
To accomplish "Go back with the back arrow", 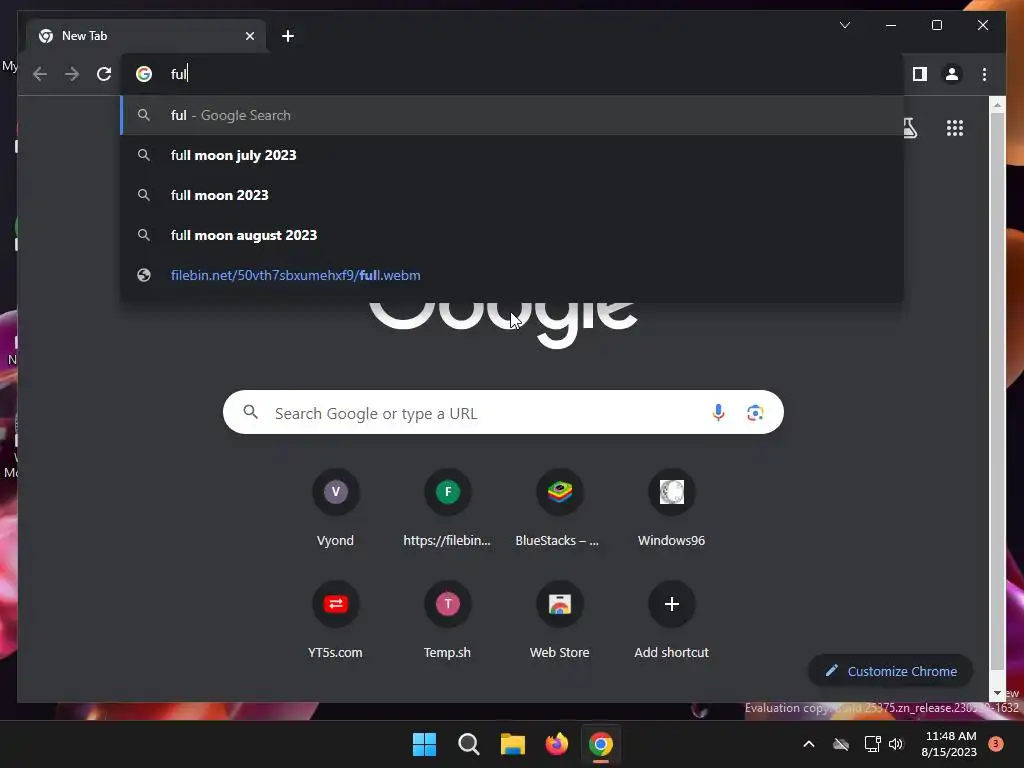I will pos(40,74).
